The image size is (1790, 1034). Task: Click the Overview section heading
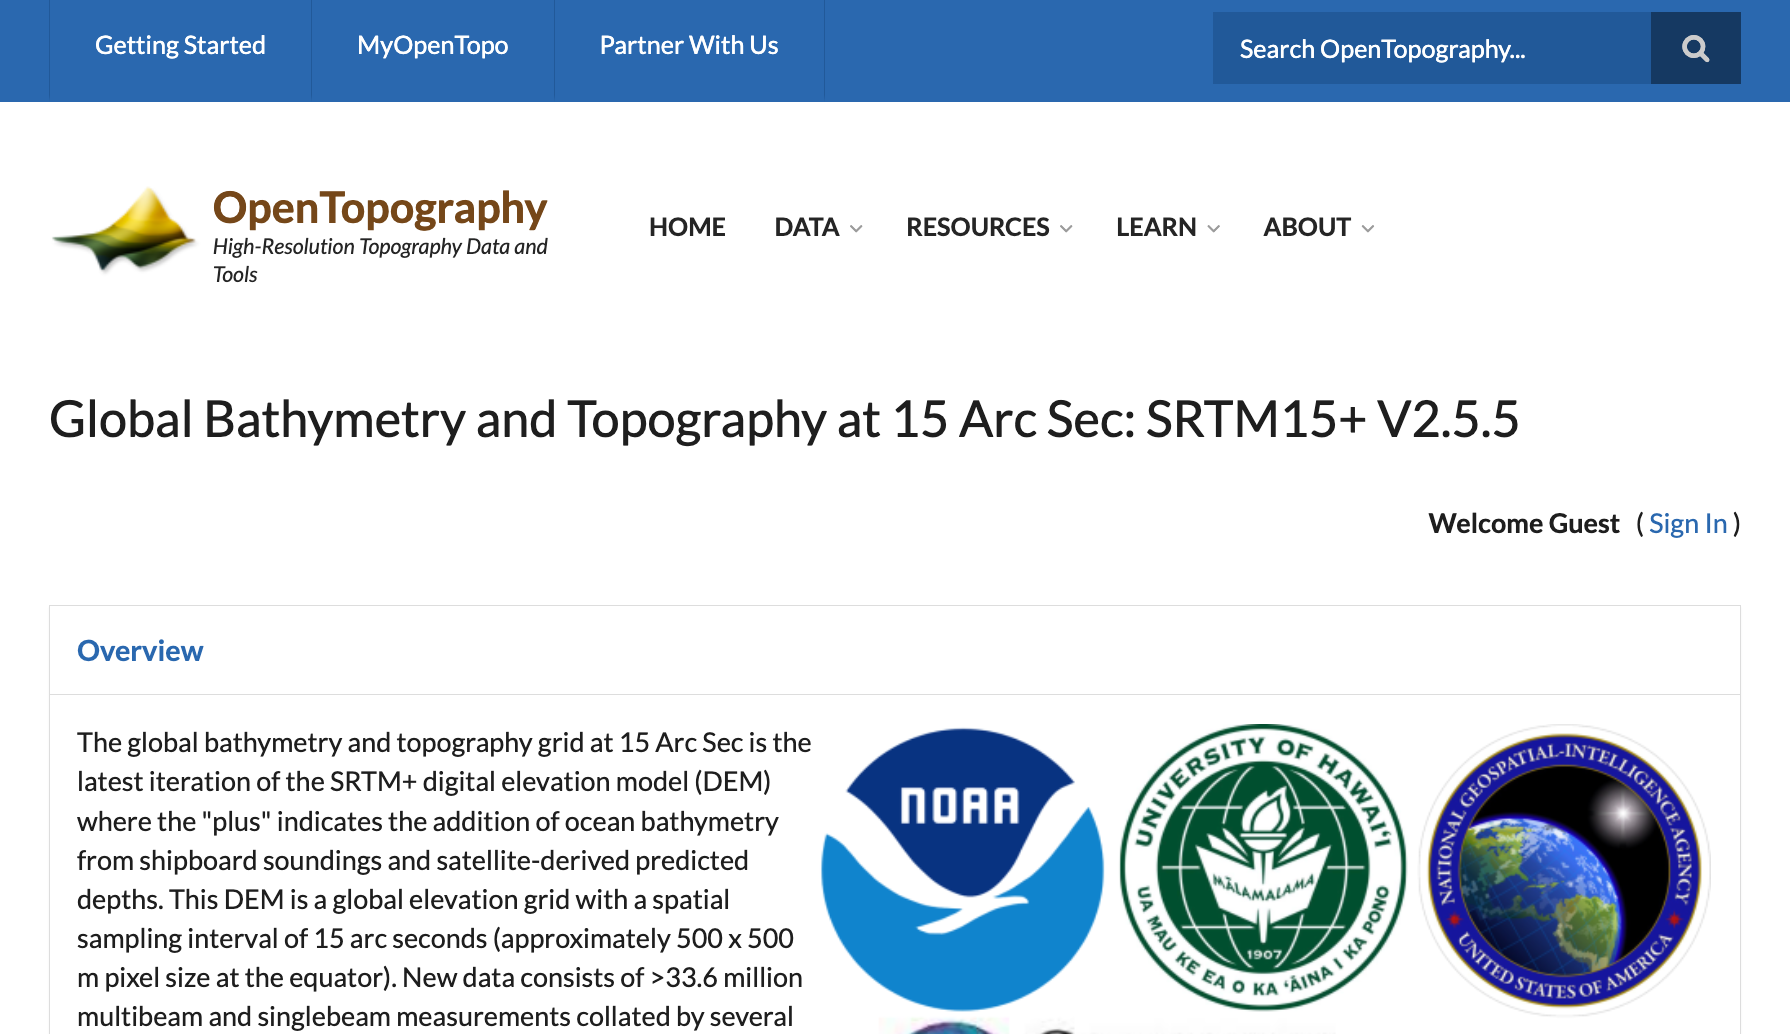pyautogui.click(x=140, y=651)
